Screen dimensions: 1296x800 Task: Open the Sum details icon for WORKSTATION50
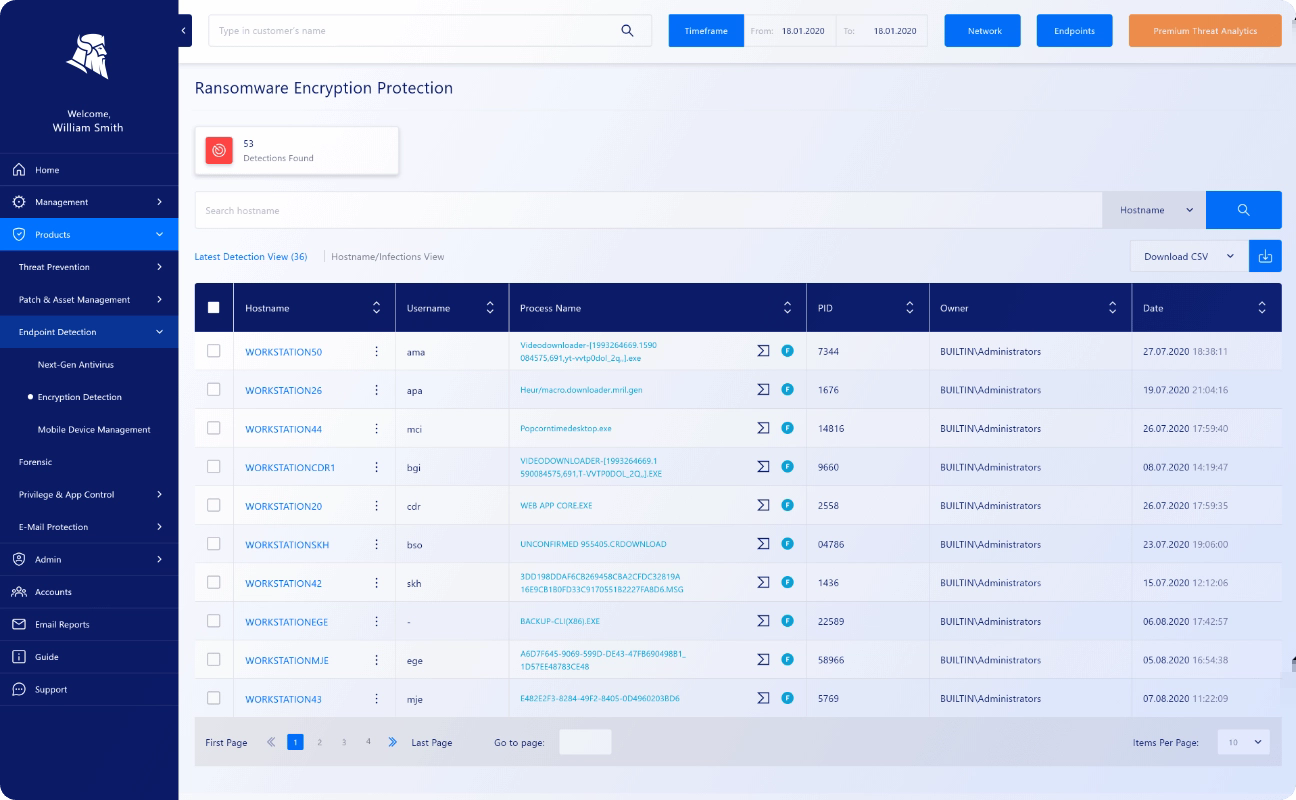click(x=761, y=351)
